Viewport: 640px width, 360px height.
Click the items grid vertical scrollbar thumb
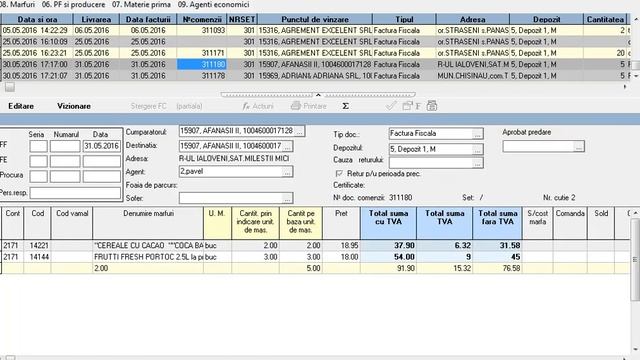pos(636,260)
